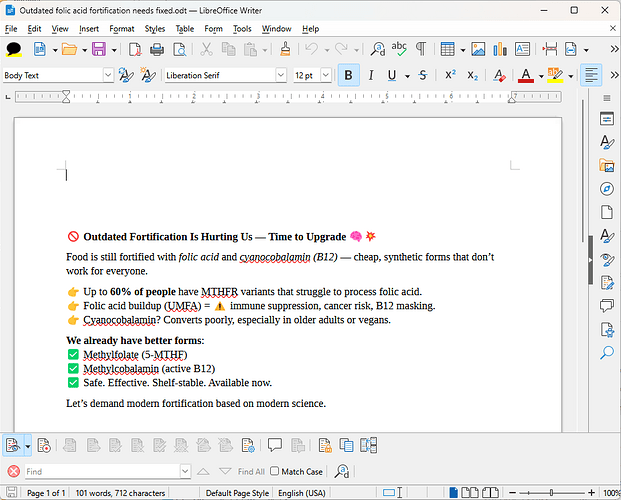Open sidebar Gallery icon
This screenshot has width=621, height=500.
(606, 165)
